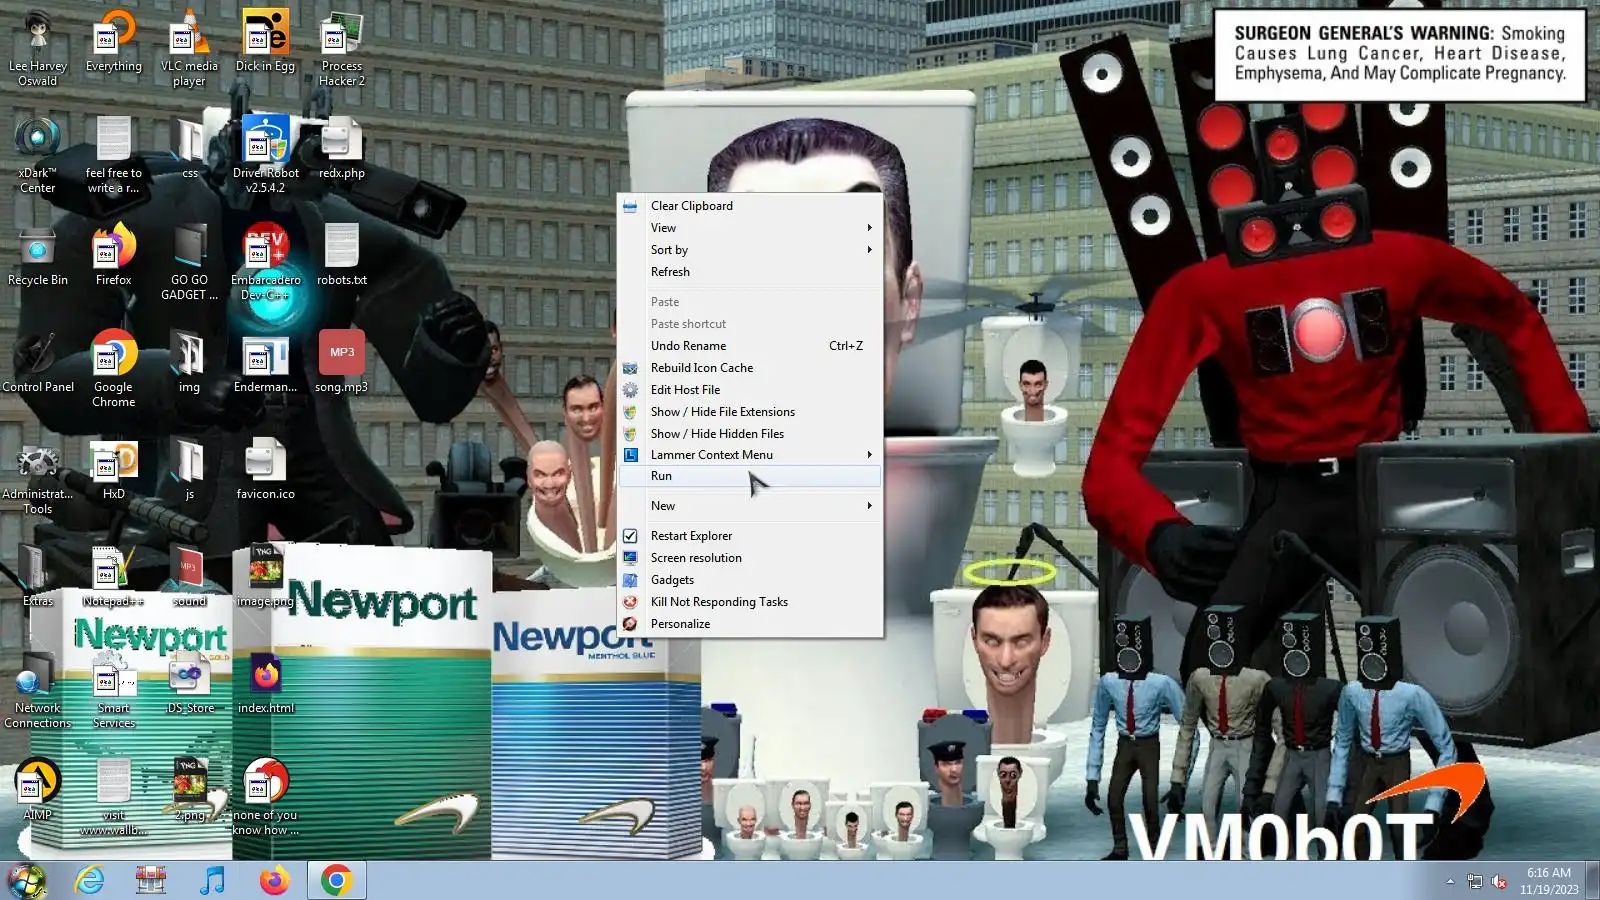Screen dimensions: 1600x900
Task: Show hidden system tray icons
Action: (x=1450, y=881)
